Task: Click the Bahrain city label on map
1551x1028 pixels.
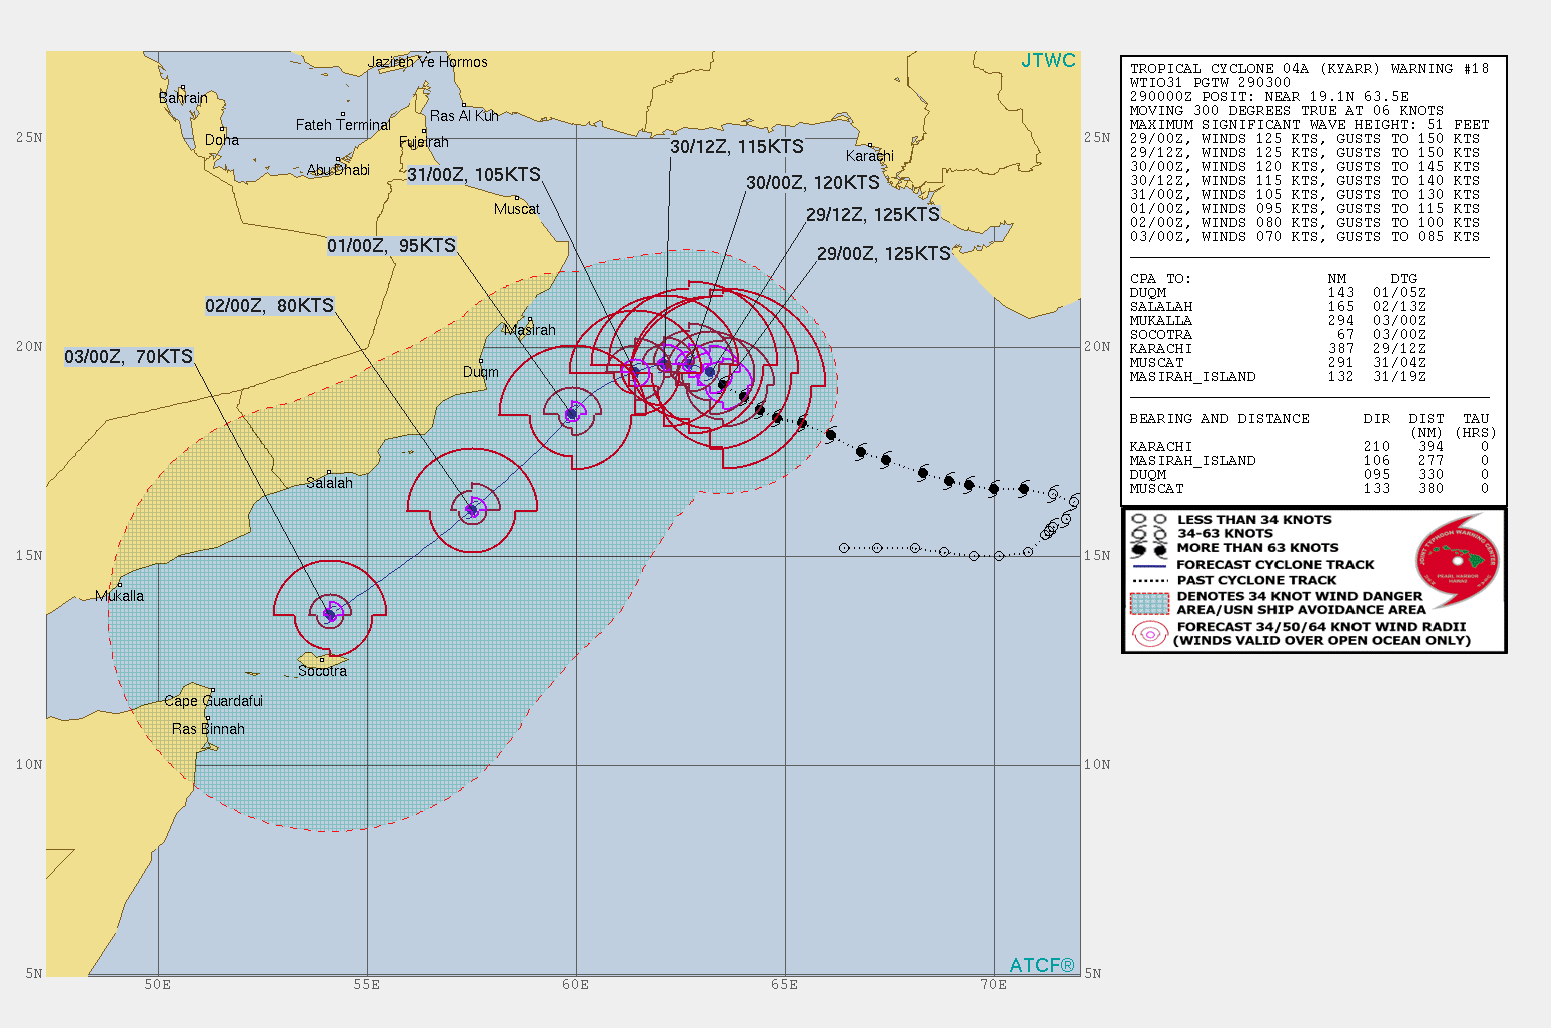Action: 183,98
